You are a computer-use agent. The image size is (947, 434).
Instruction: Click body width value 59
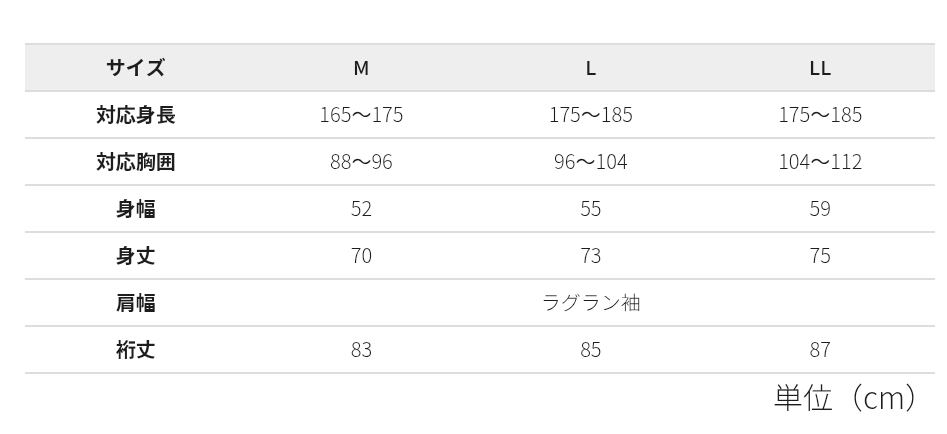(820, 209)
